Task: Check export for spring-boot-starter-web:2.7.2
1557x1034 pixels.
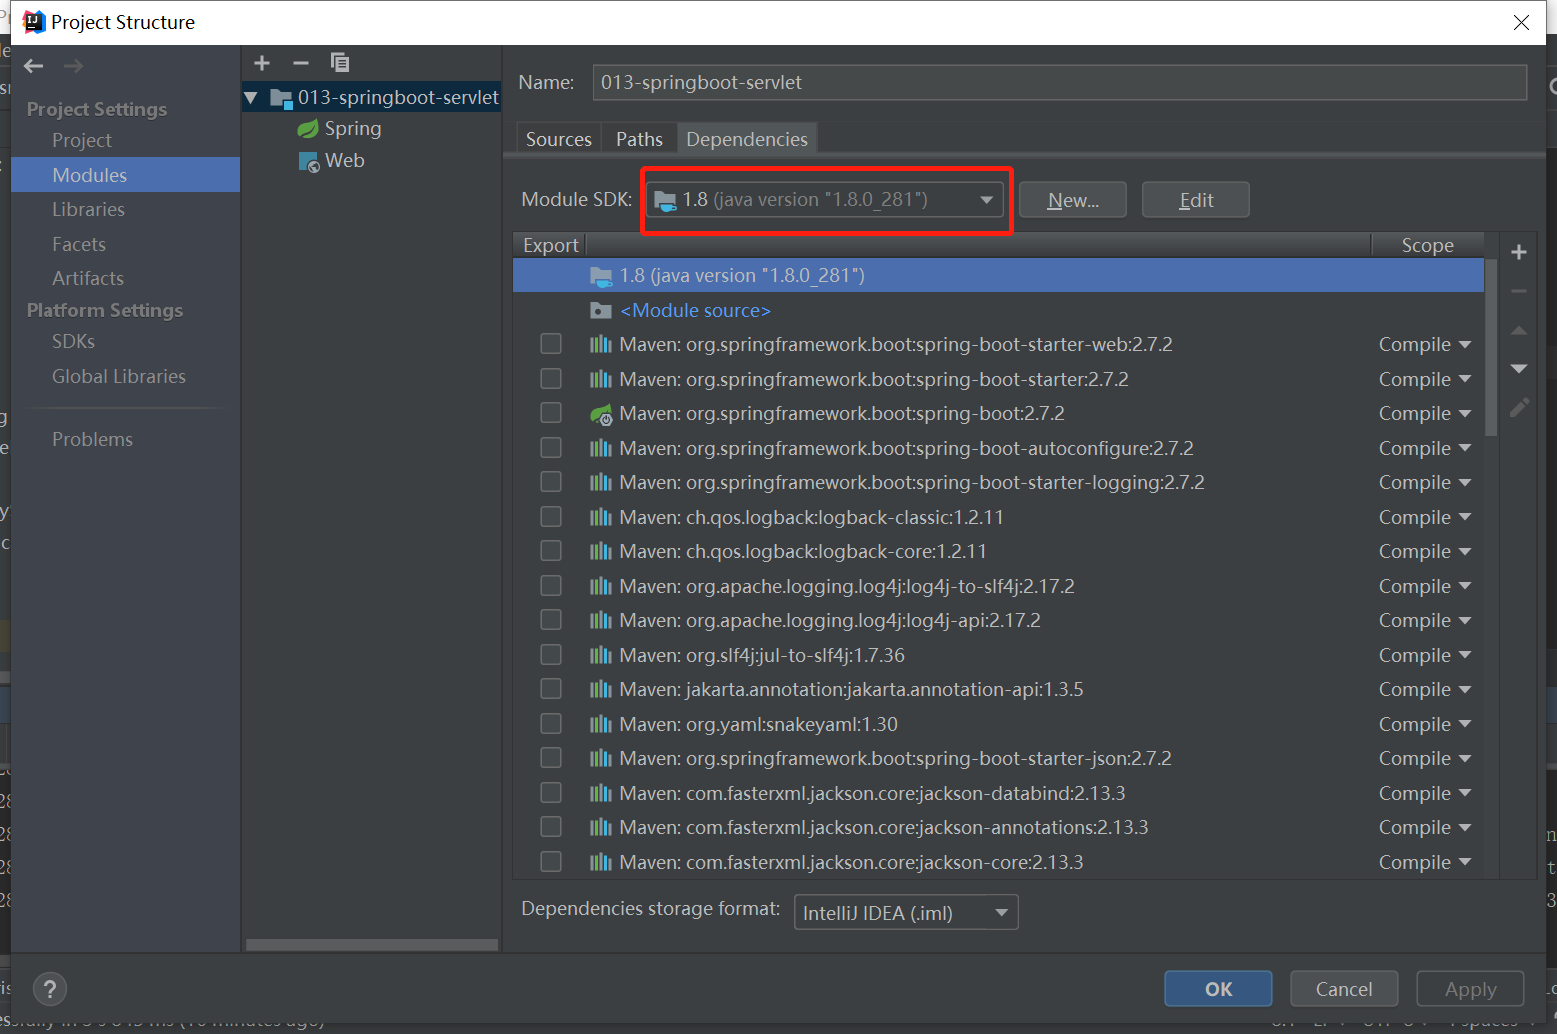Action: click(x=551, y=345)
